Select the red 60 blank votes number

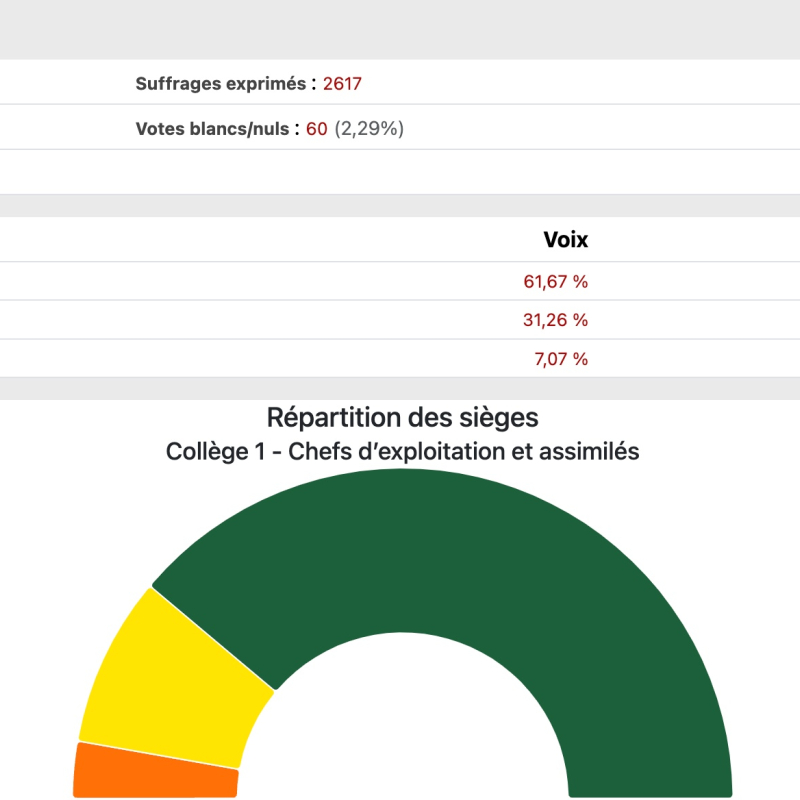coord(317,128)
